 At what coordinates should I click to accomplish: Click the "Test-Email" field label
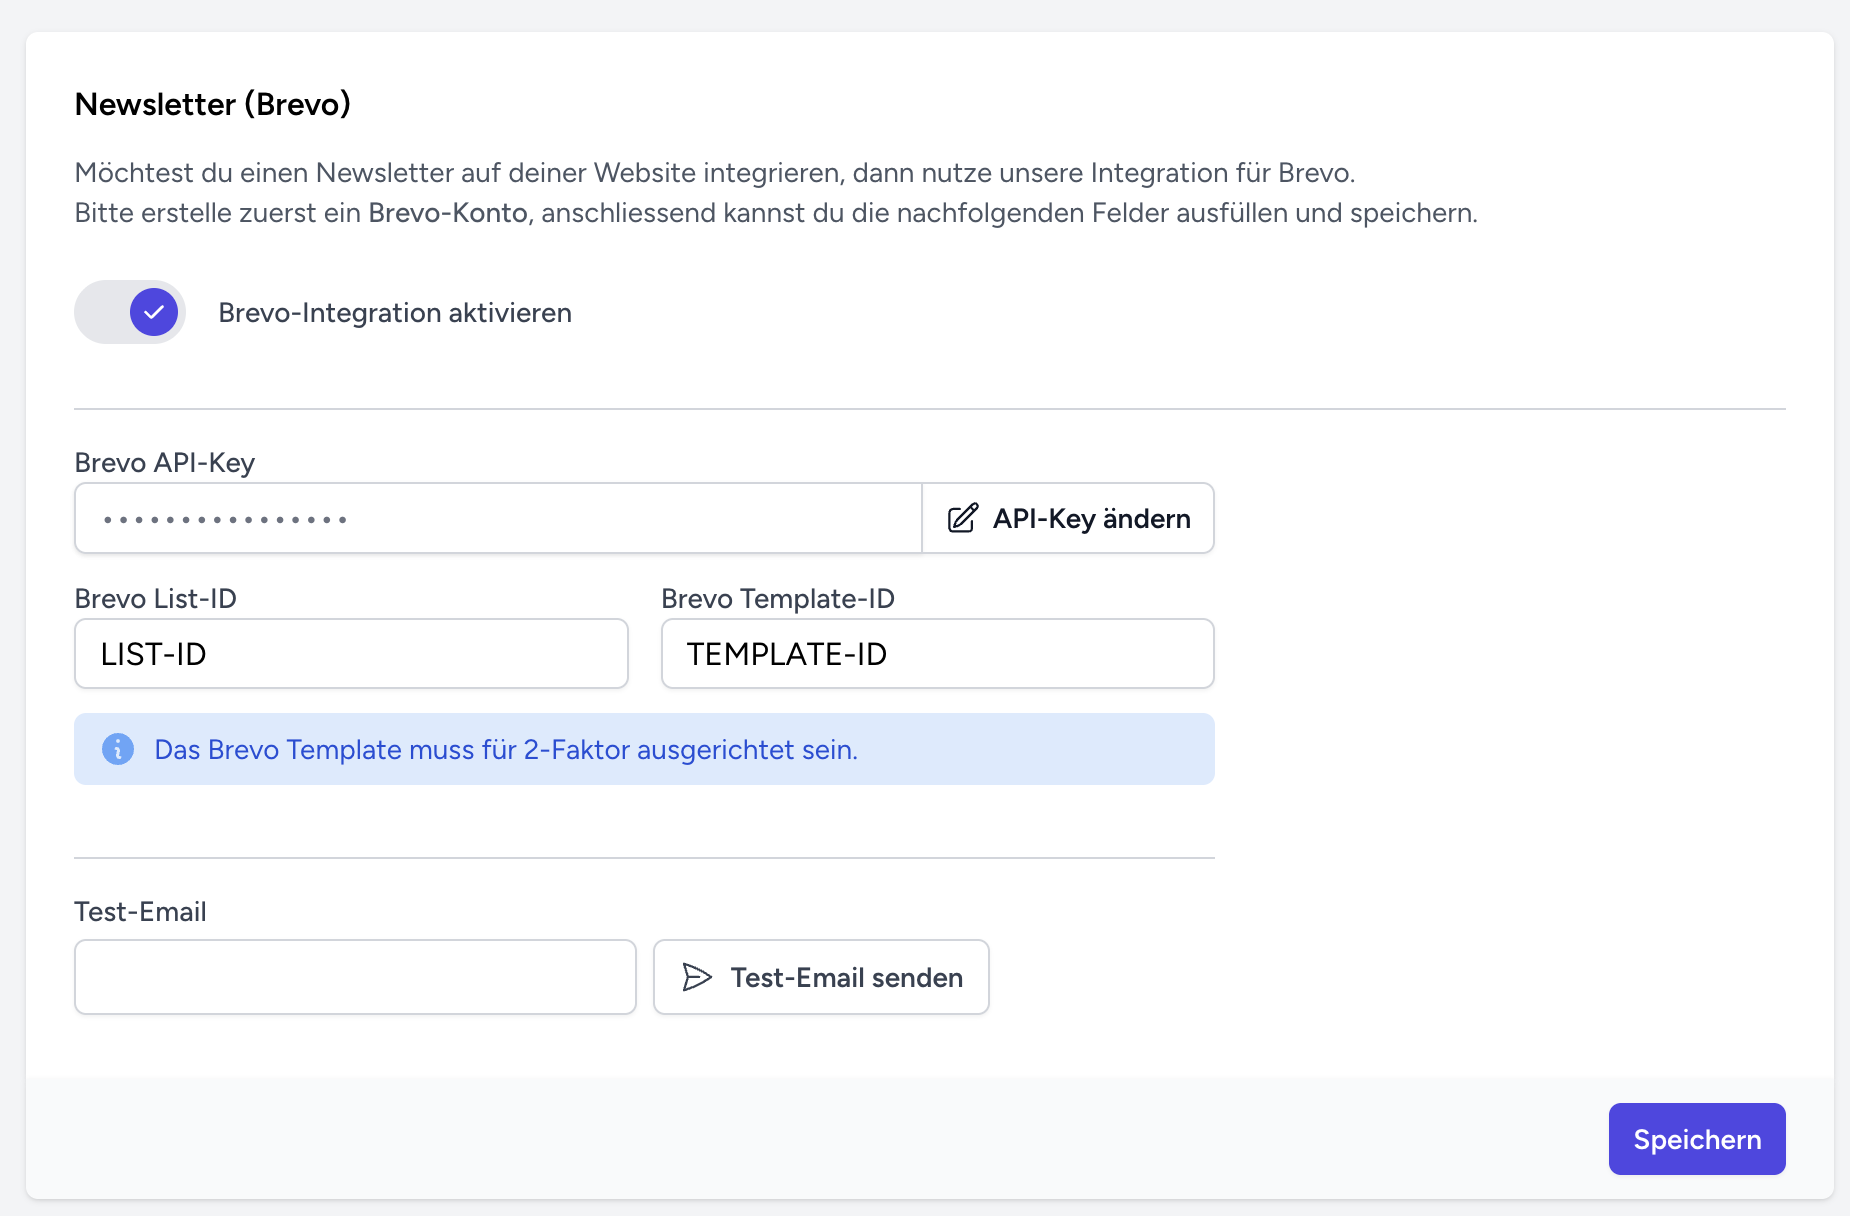141,912
